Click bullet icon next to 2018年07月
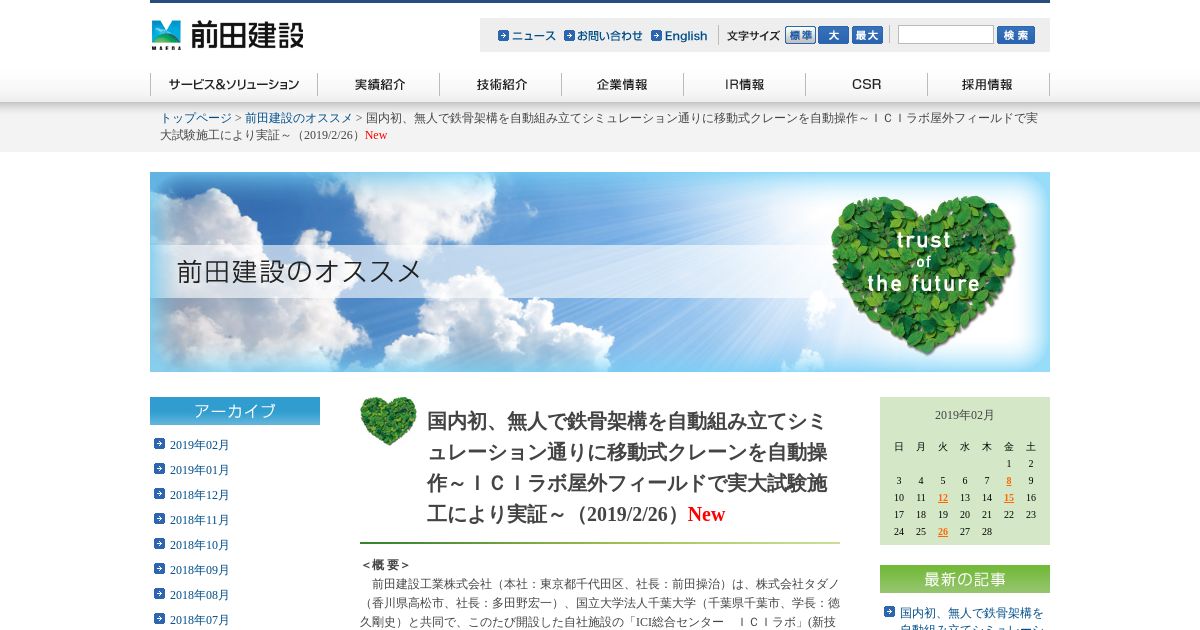 coord(159,619)
